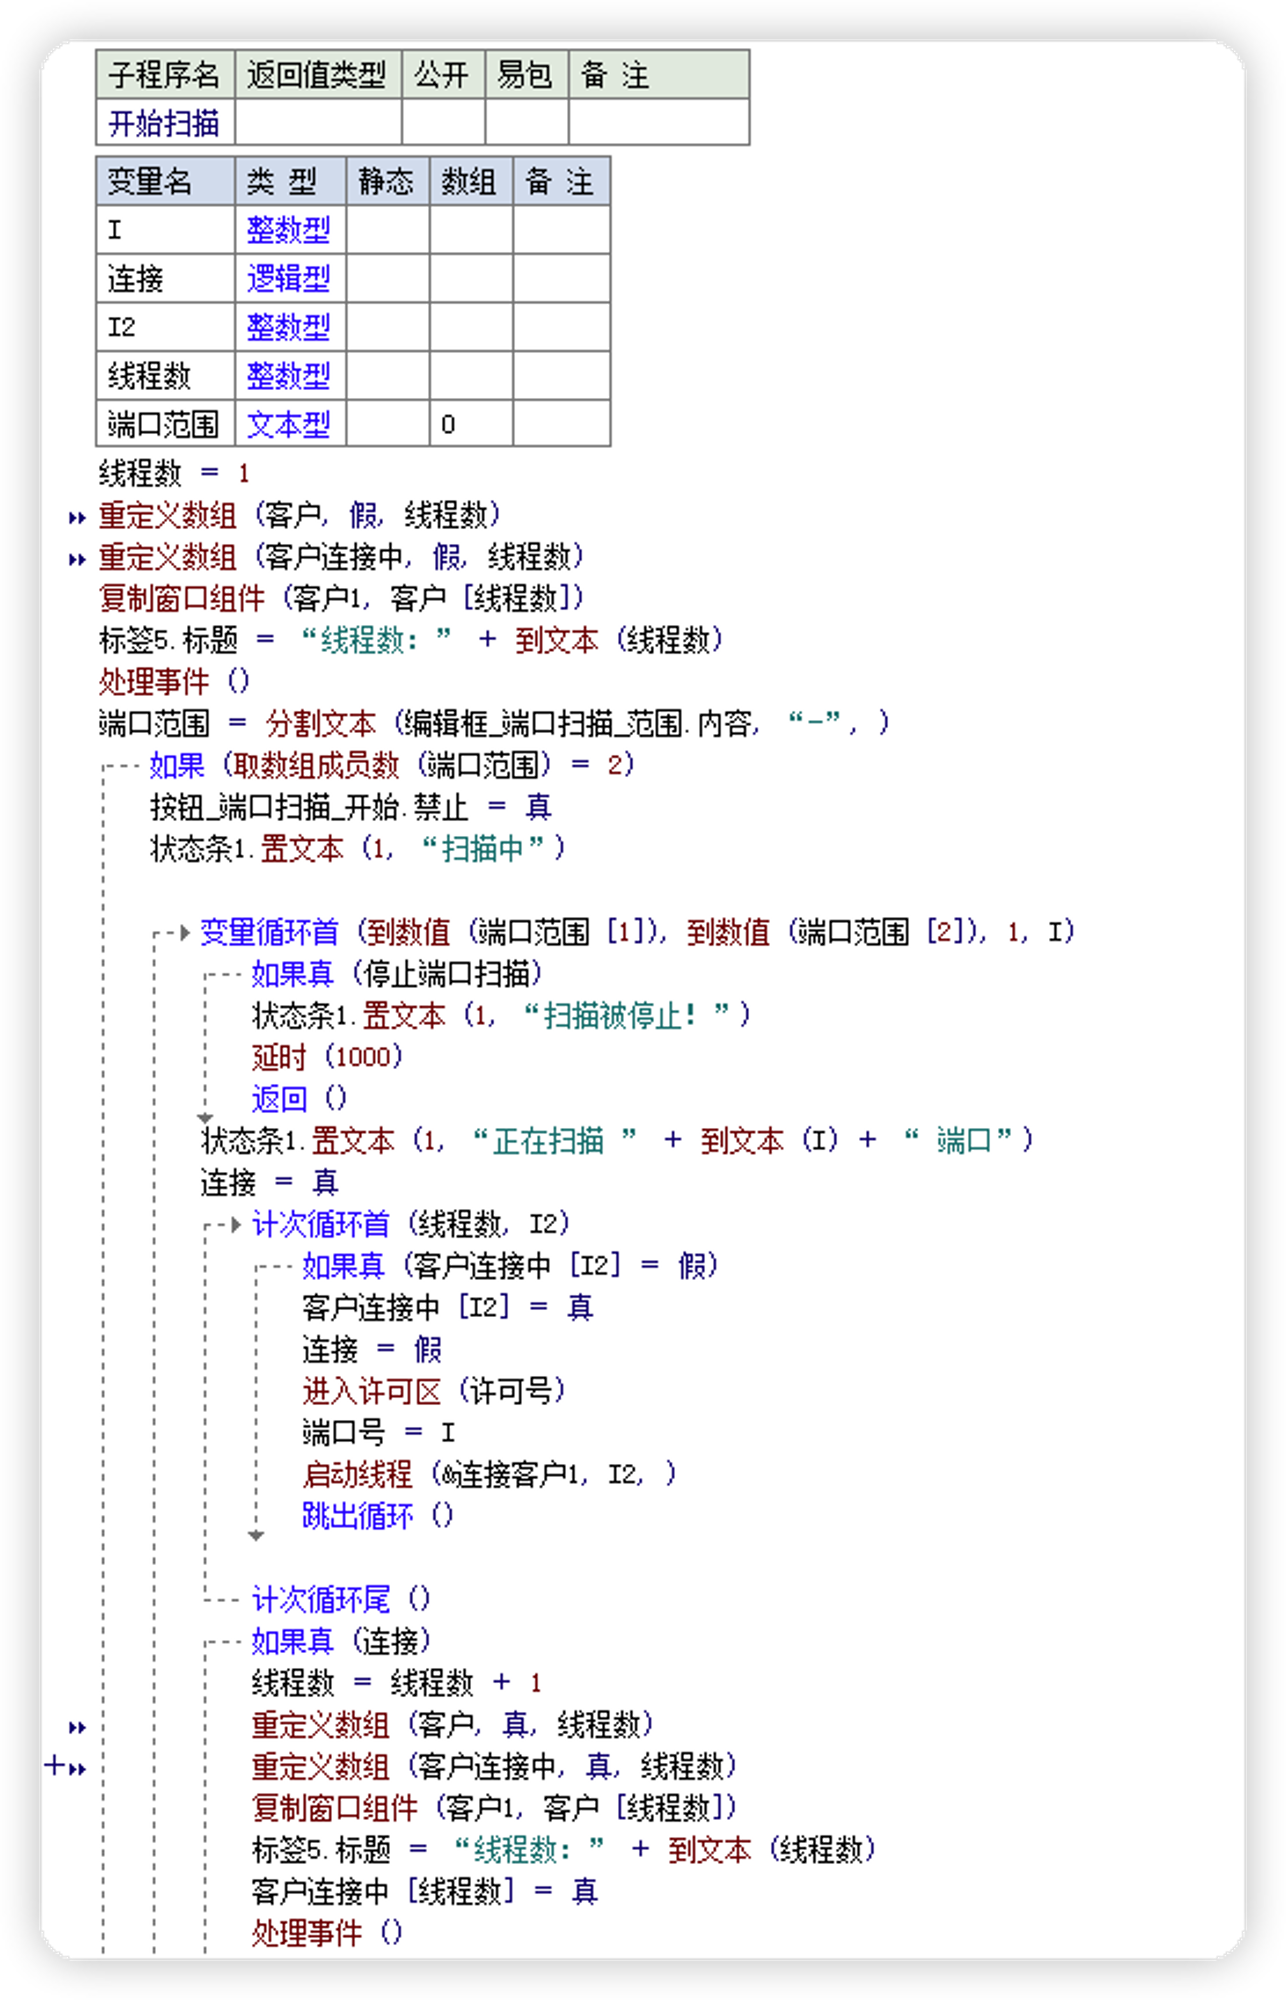The height and width of the screenshot is (2000, 1286).
Task: Click the 变量名 header cell
Action: click(x=165, y=181)
